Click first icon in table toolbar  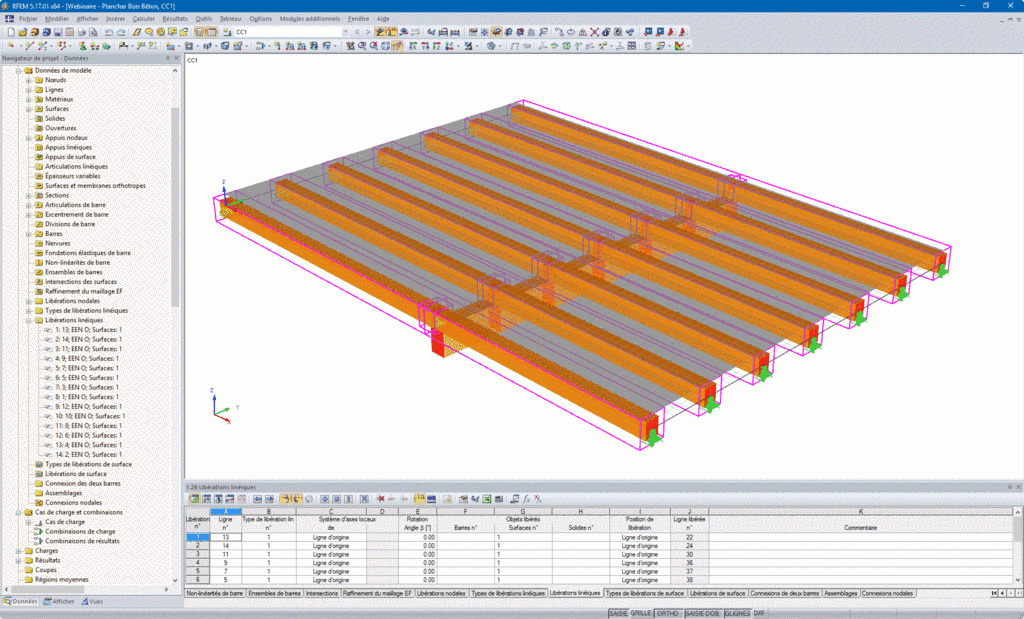[x=194, y=499]
